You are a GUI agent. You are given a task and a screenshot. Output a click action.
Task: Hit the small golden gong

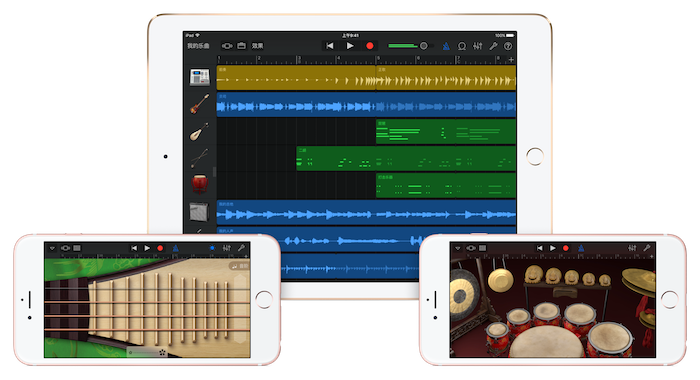tap(500, 280)
